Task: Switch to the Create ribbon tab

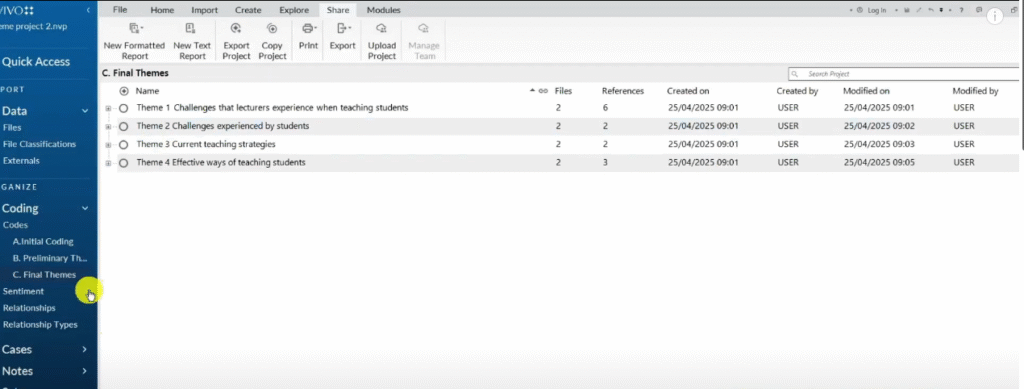Action: pyautogui.click(x=248, y=10)
